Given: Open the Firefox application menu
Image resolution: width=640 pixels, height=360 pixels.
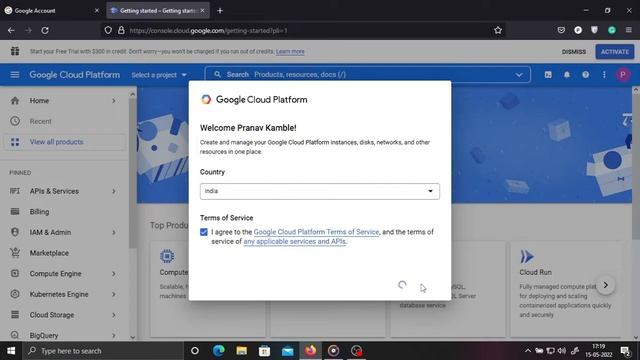Looking at the screenshot, I should pos(629,30).
